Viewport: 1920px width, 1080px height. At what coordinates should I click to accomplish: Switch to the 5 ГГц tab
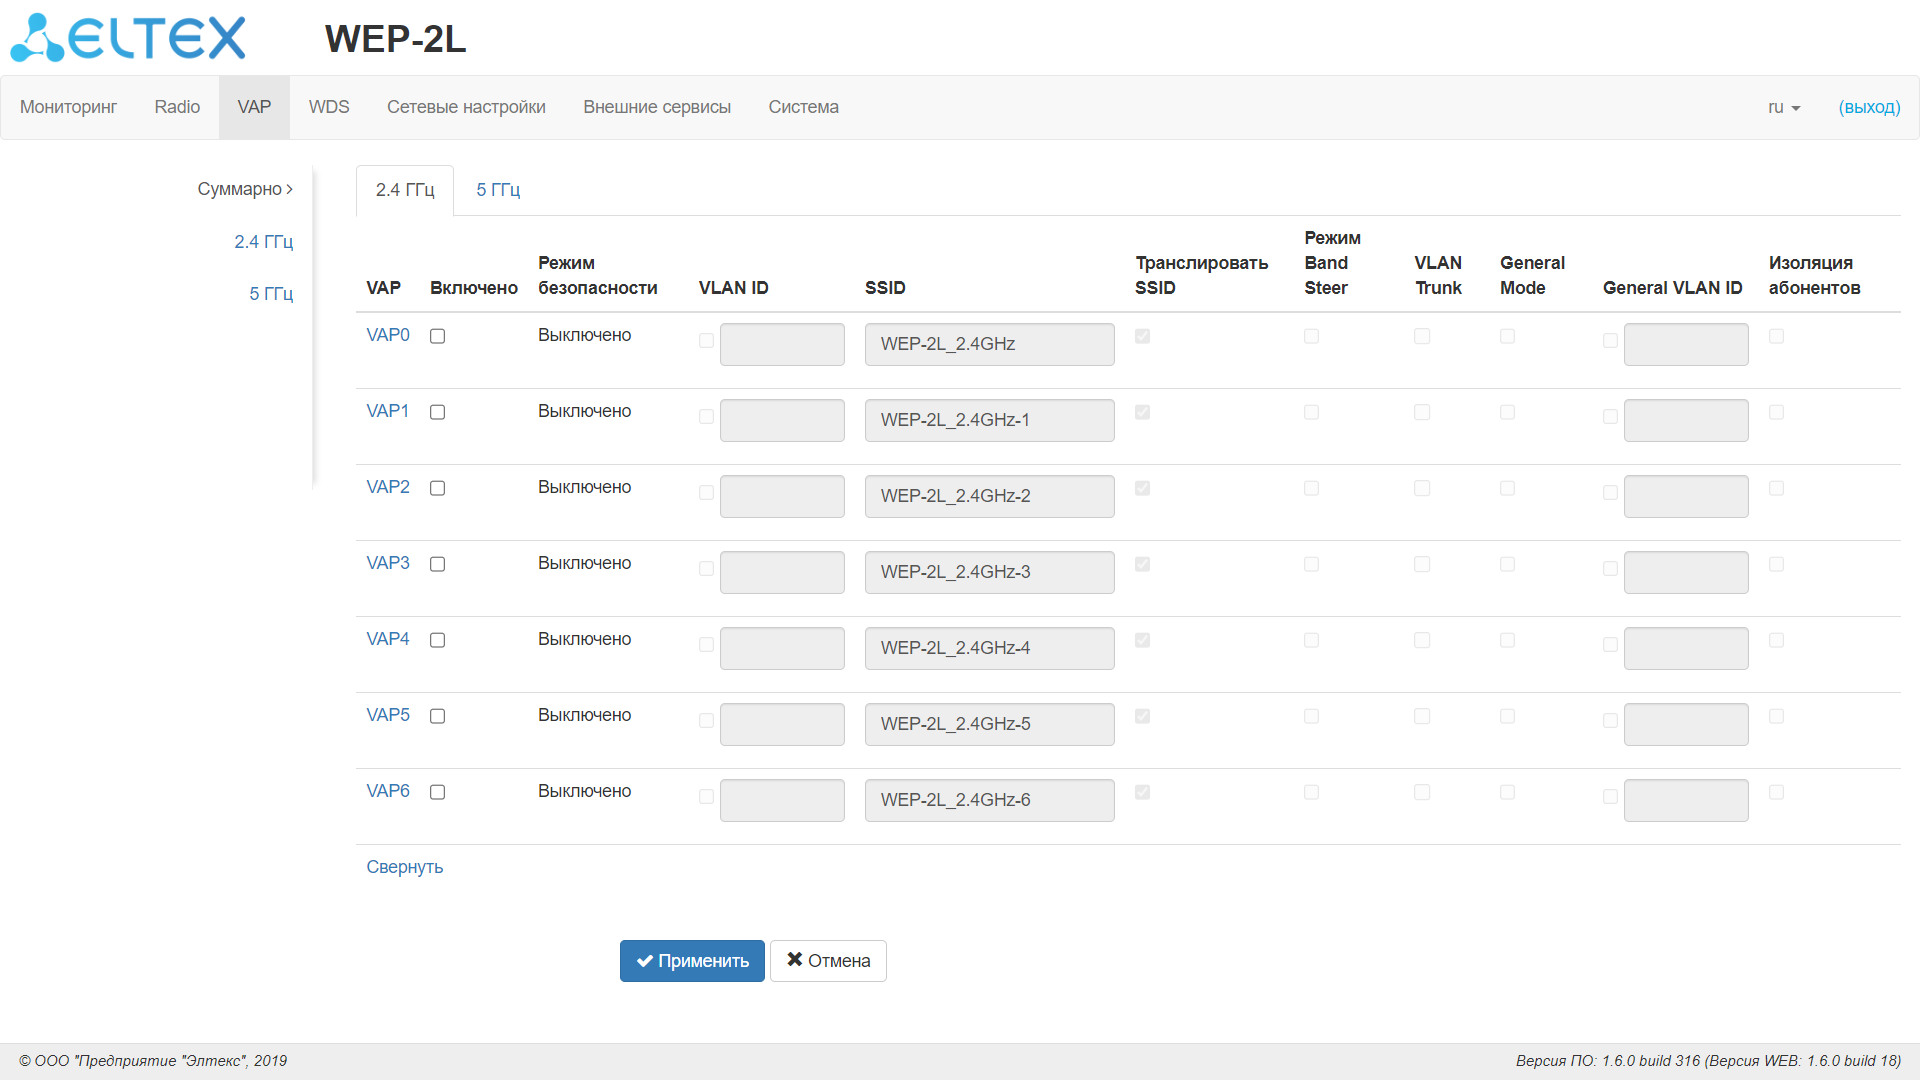pos(498,190)
